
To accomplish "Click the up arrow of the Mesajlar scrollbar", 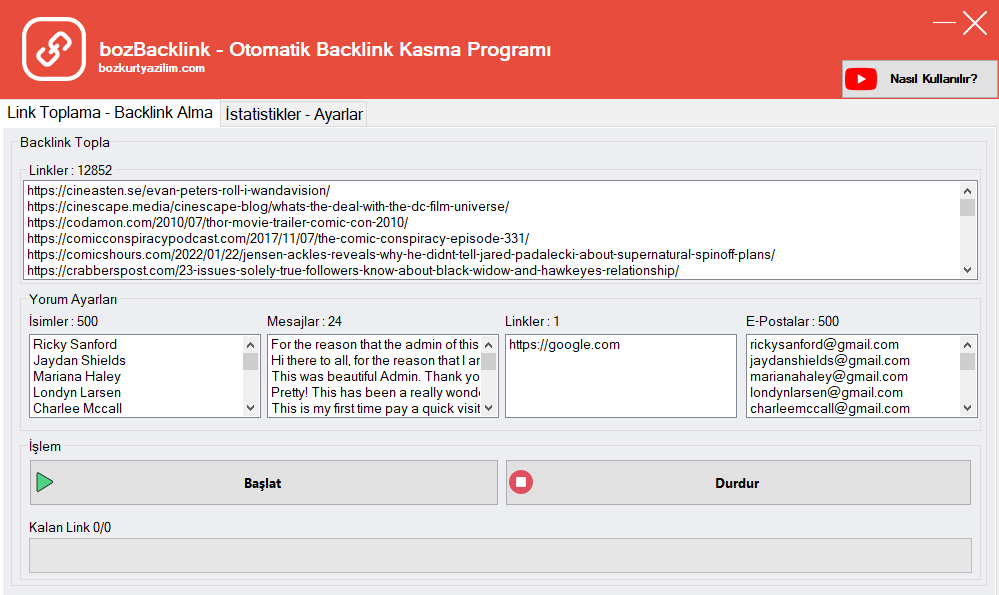I will (489, 345).
